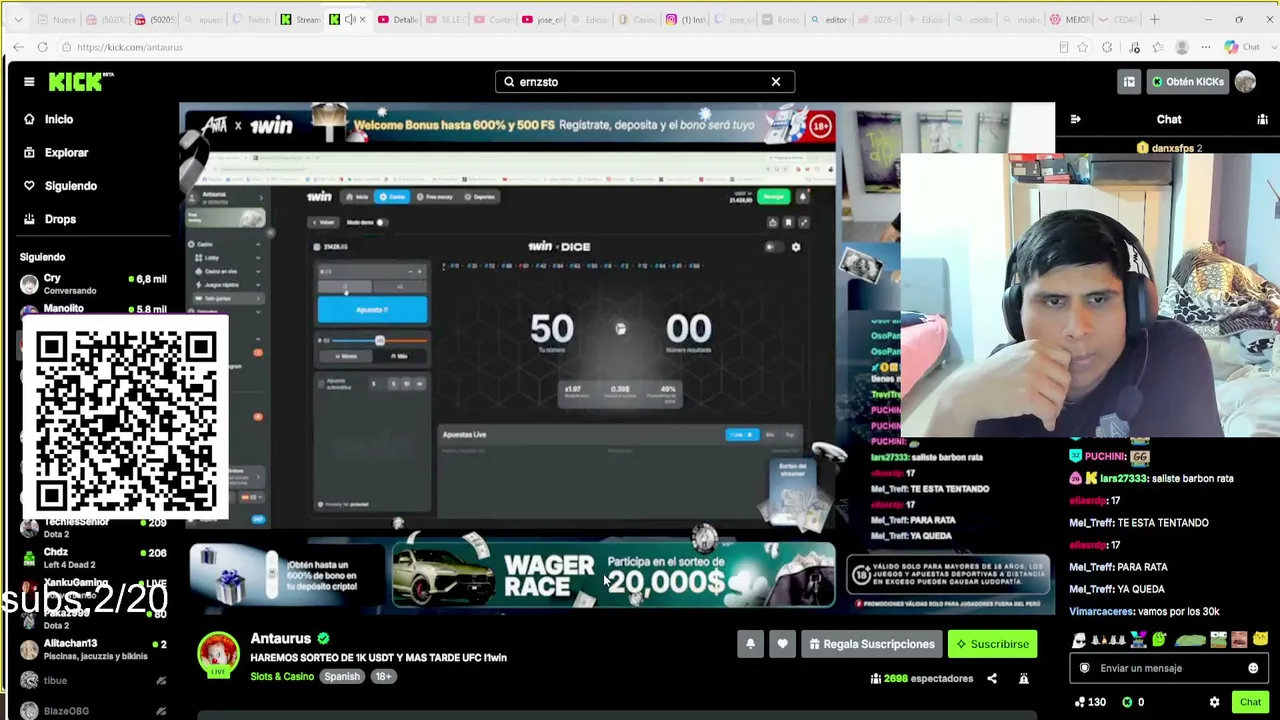Click the address bar URL kick.com/antaurus
Image resolution: width=1280 pixels, height=720 pixels.
(x=129, y=47)
